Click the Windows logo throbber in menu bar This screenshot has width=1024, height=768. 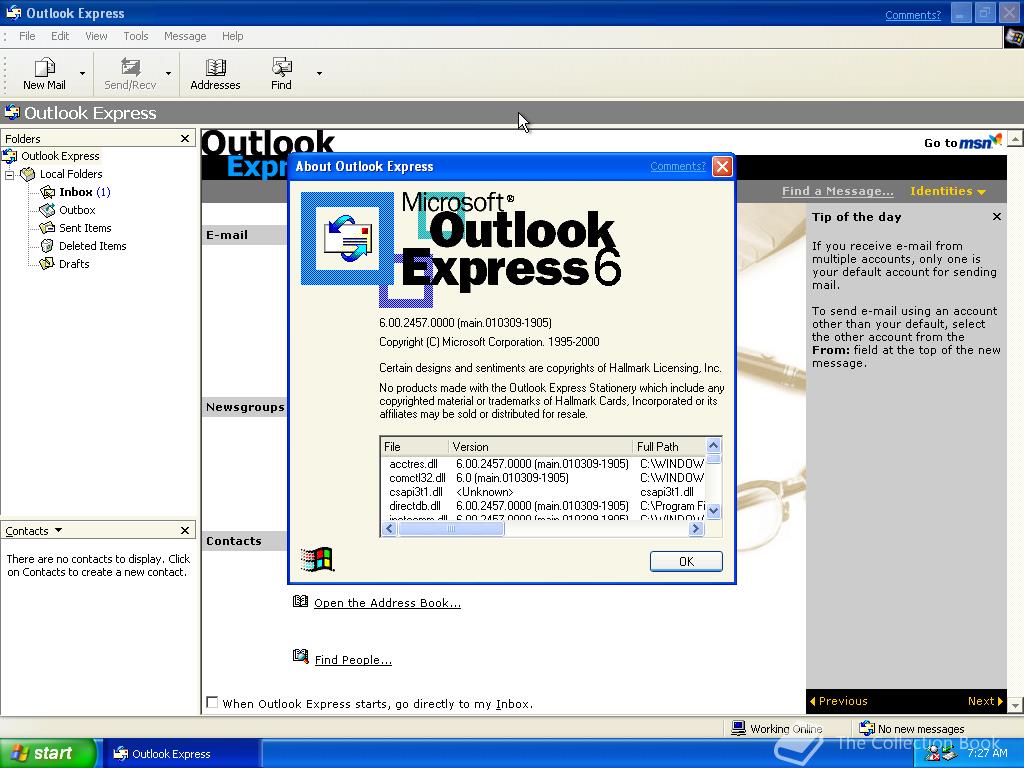point(1014,37)
